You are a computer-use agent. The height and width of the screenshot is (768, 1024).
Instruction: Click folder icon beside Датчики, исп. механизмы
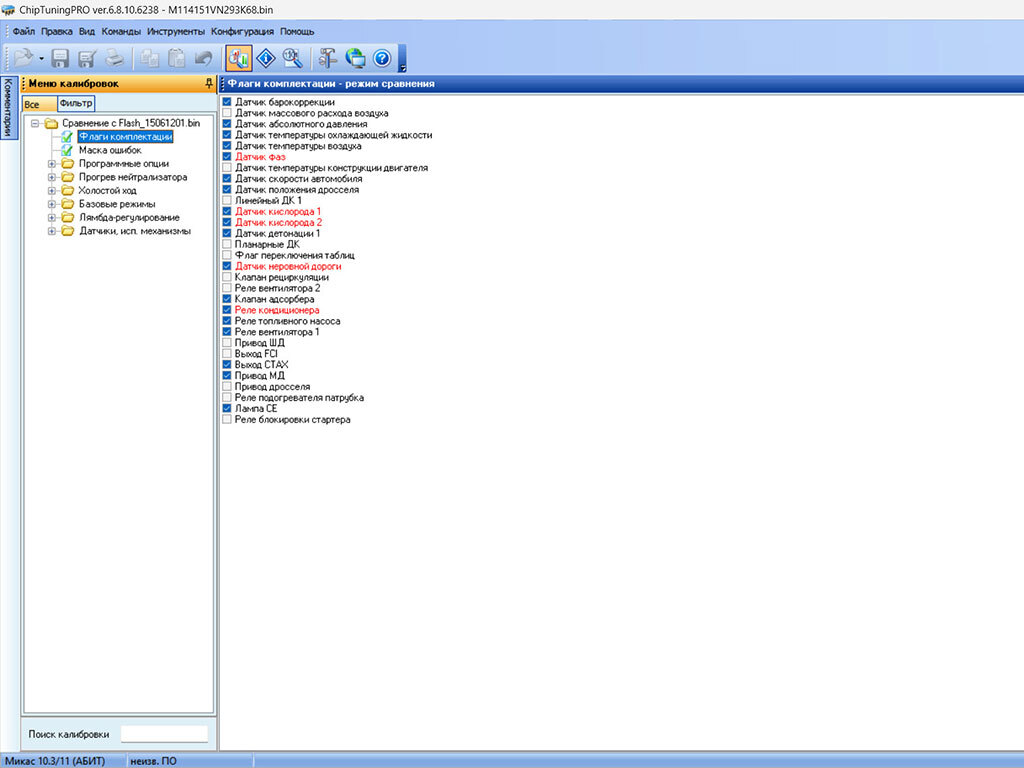pyautogui.click(x=67, y=231)
